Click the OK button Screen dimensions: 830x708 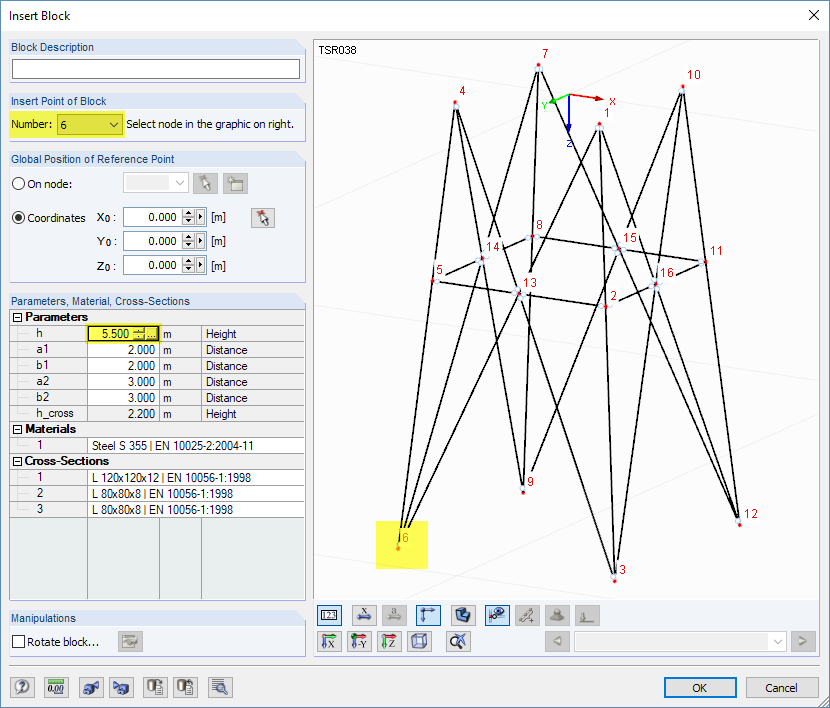(700, 687)
